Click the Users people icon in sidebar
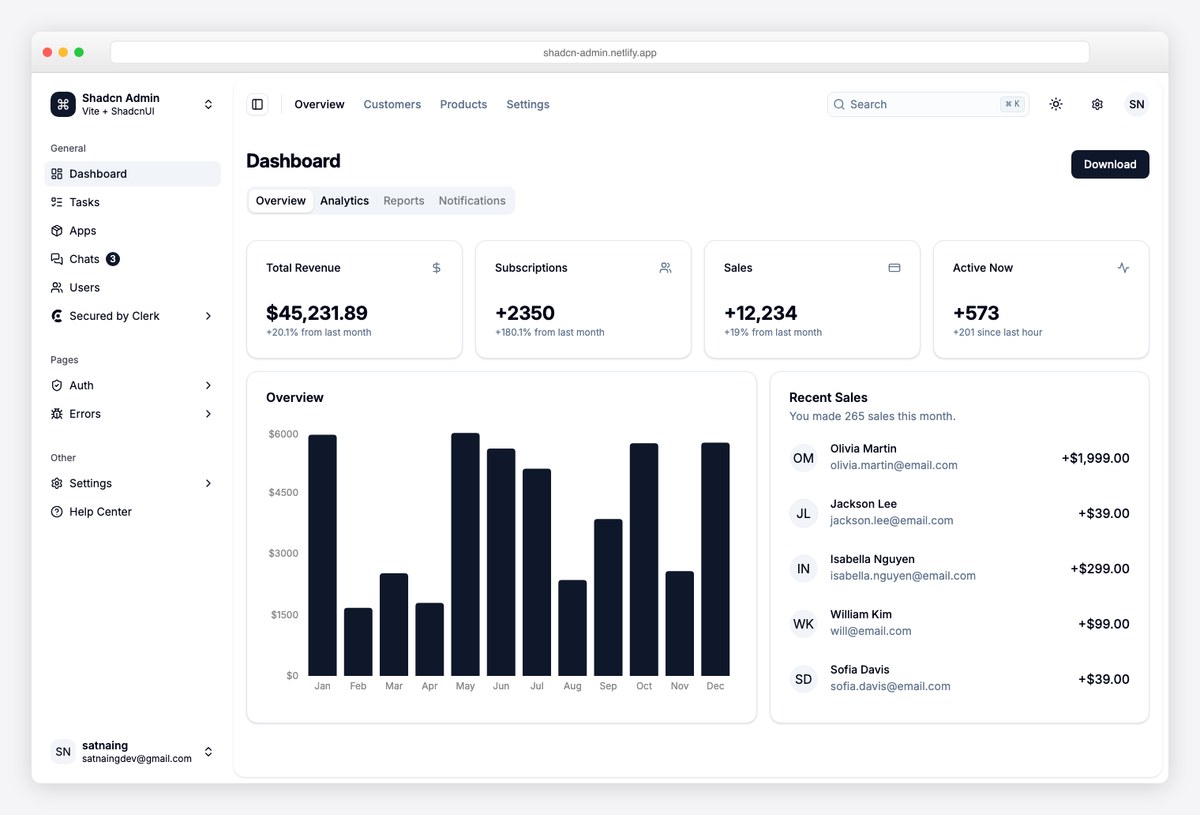Image resolution: width=1200 pixels, height=815 pixels. [x=57, y=287]
